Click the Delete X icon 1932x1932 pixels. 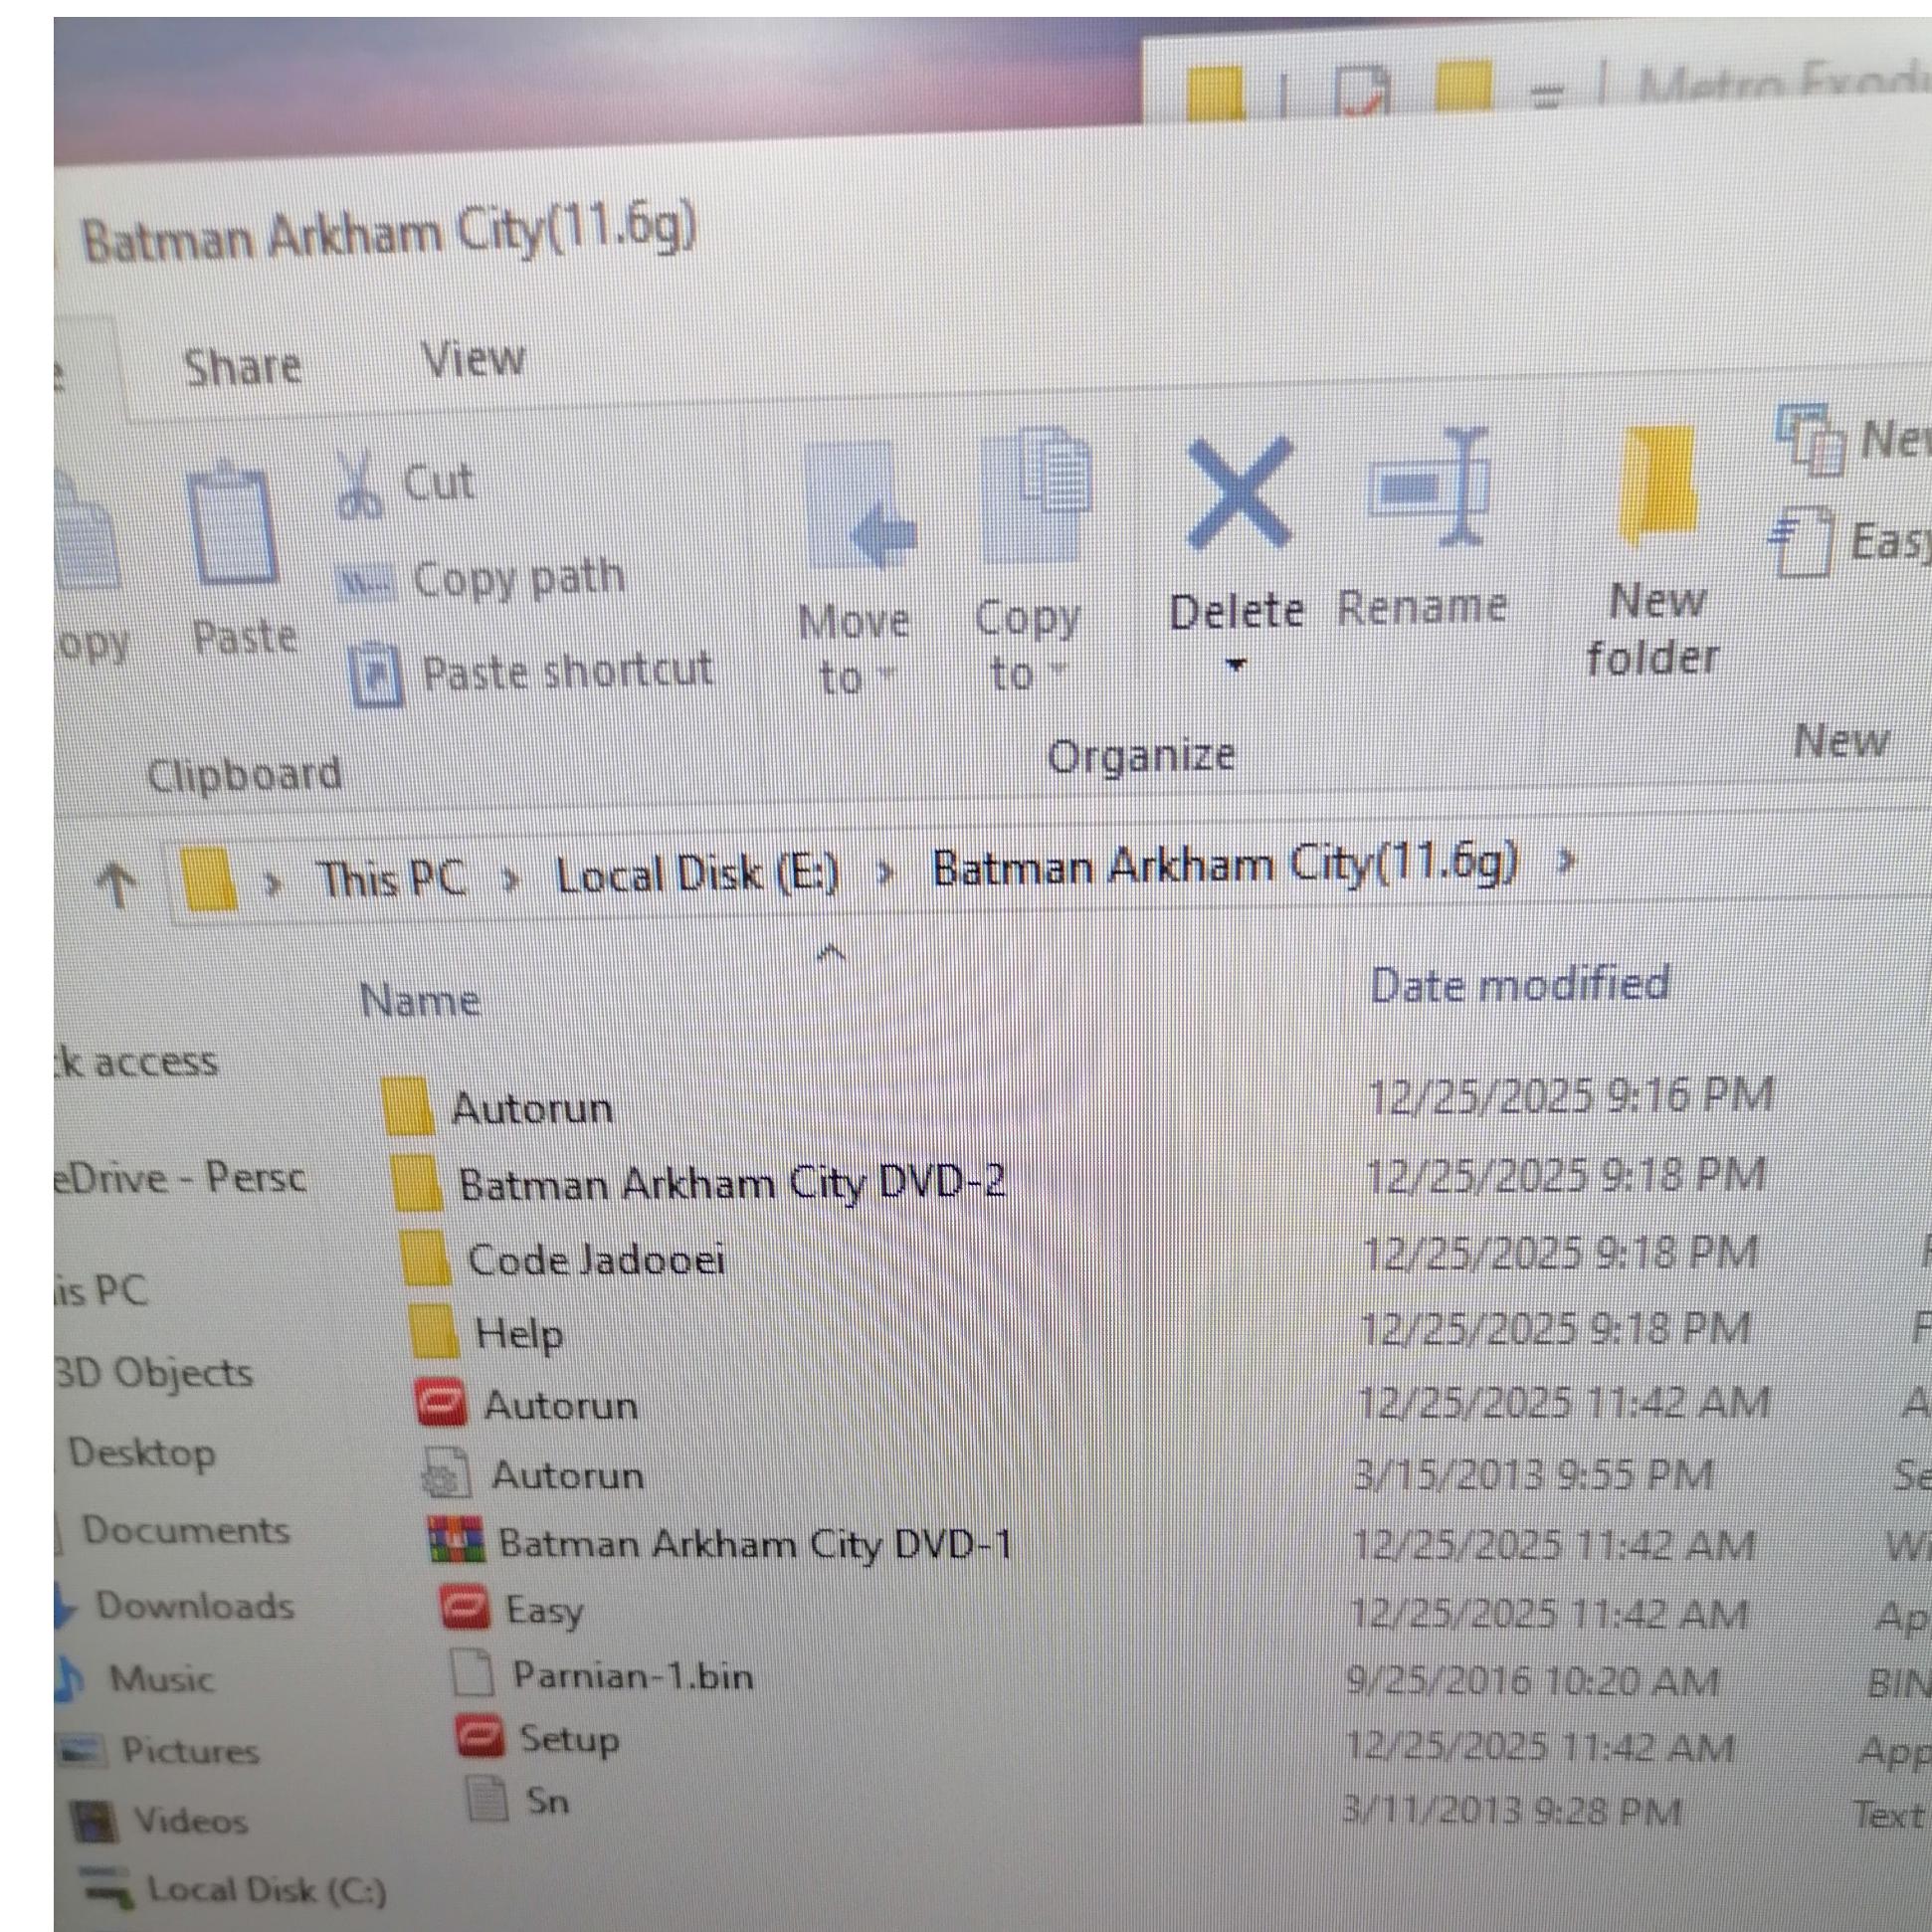(1239, 492)
